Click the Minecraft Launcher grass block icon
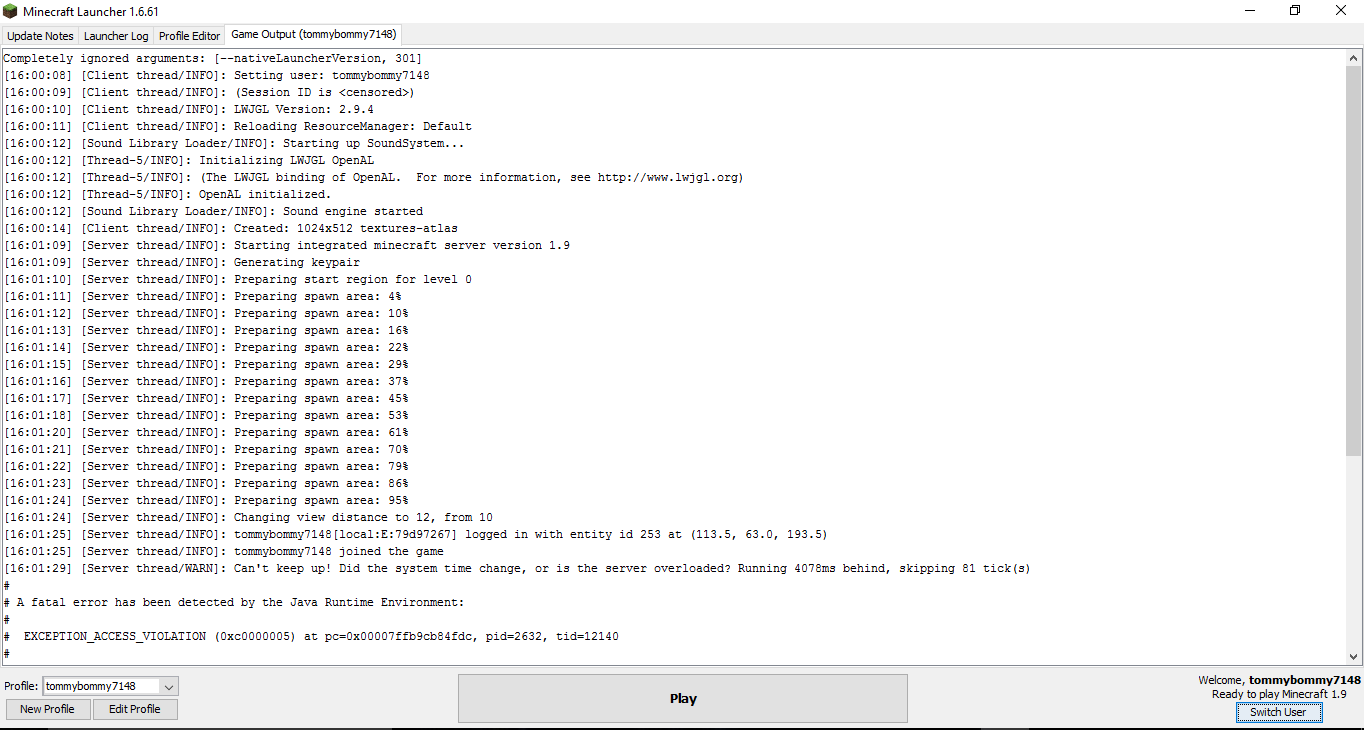This screenshot has width=1364, height=730. tap(10, 11)
